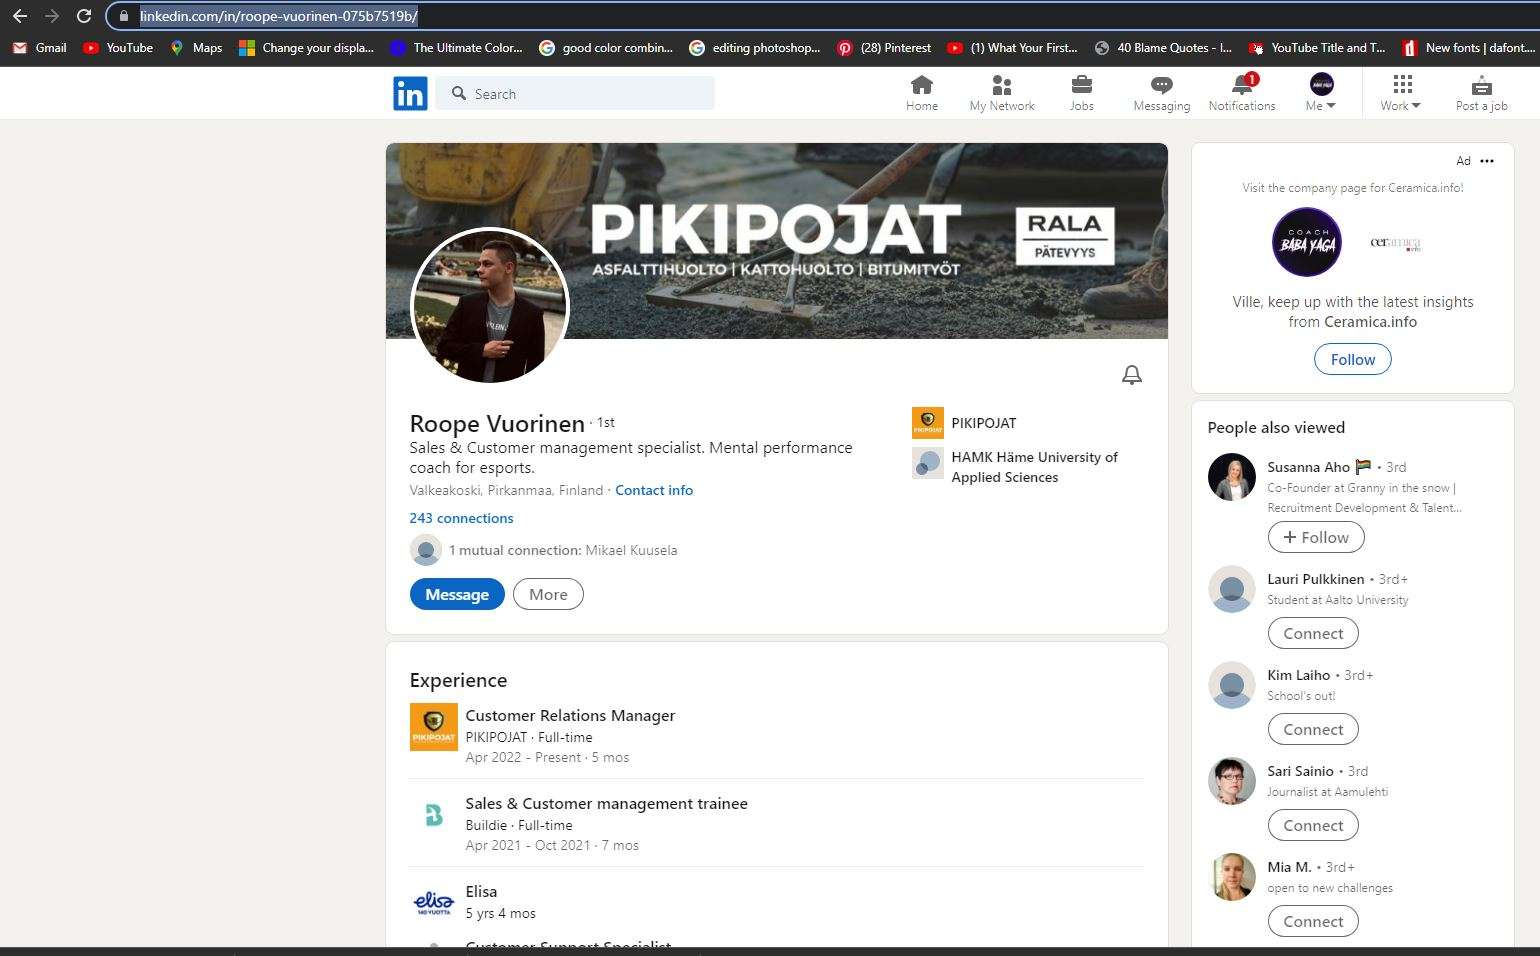Reload the page with refresh icon

pyautogui.click(x=84, y=16)
